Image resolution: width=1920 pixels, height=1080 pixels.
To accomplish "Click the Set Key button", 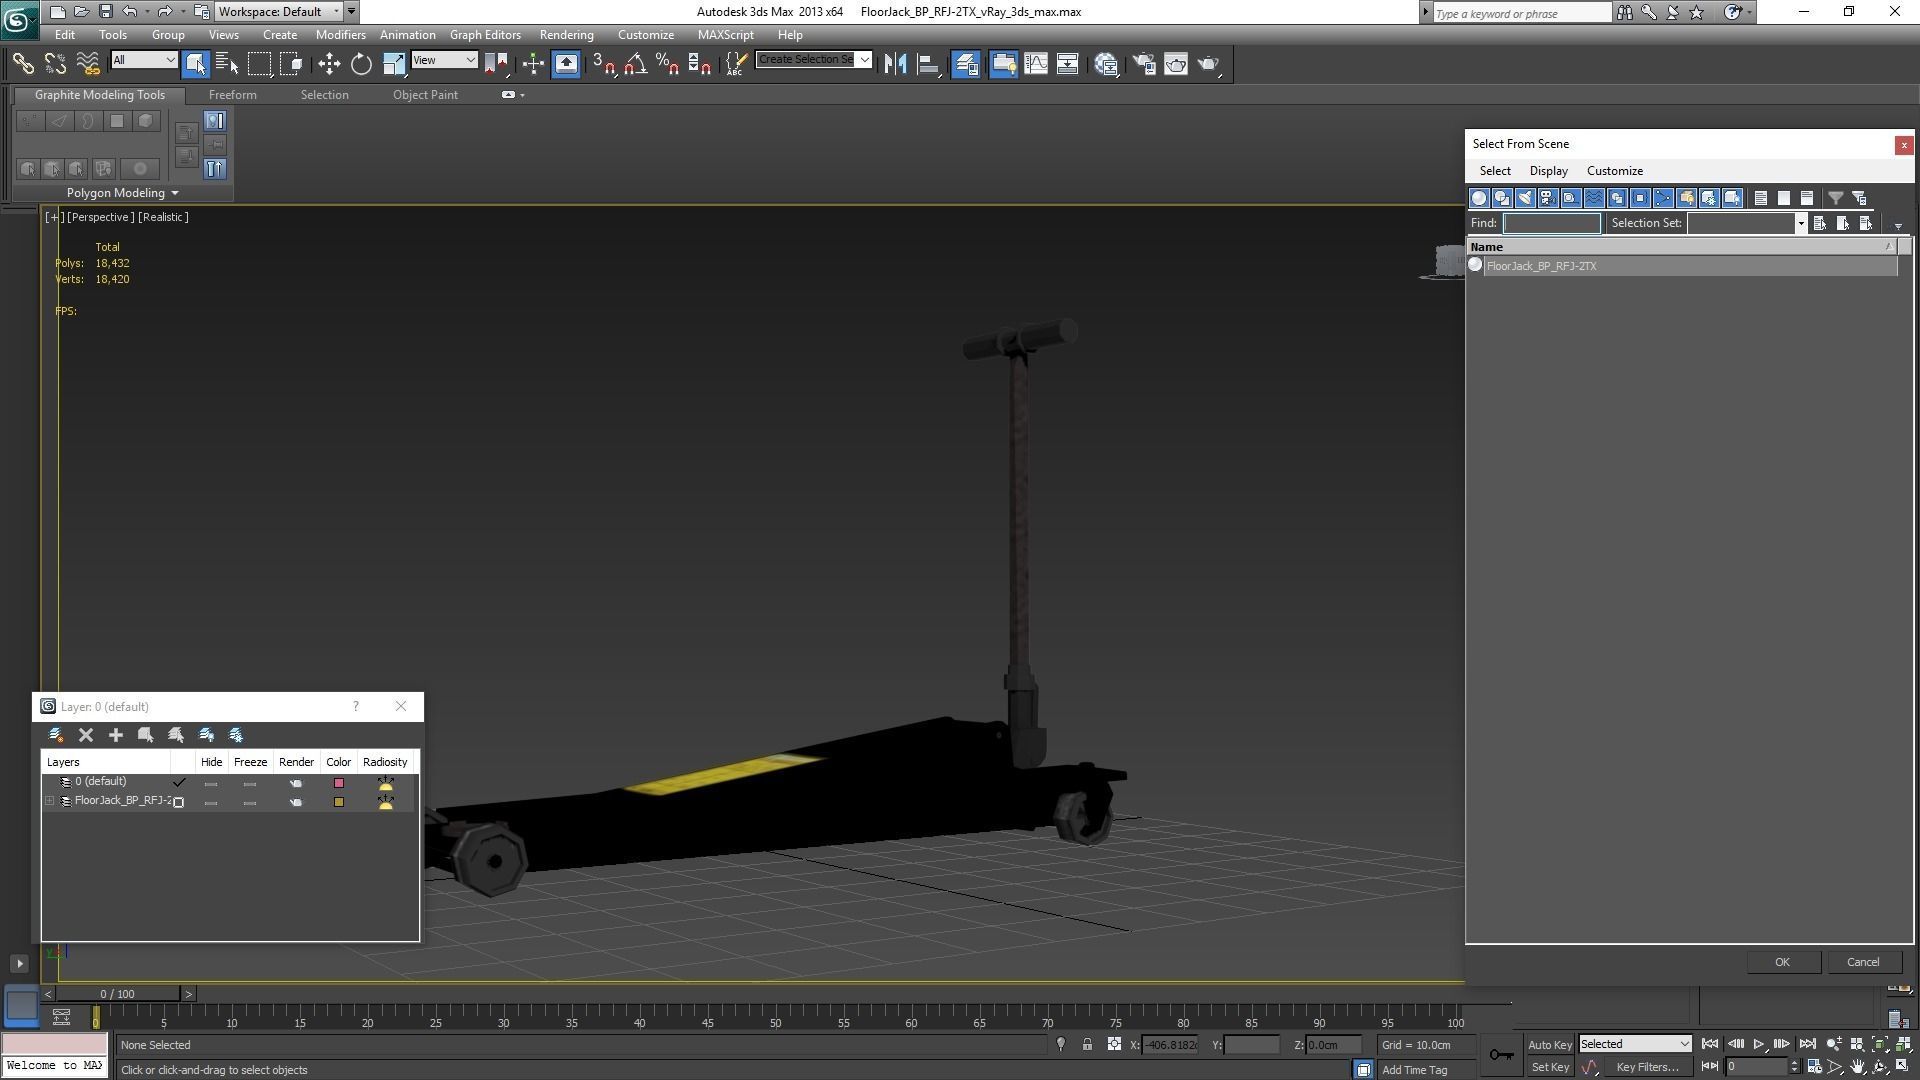I will (x=1549, y=1067).
